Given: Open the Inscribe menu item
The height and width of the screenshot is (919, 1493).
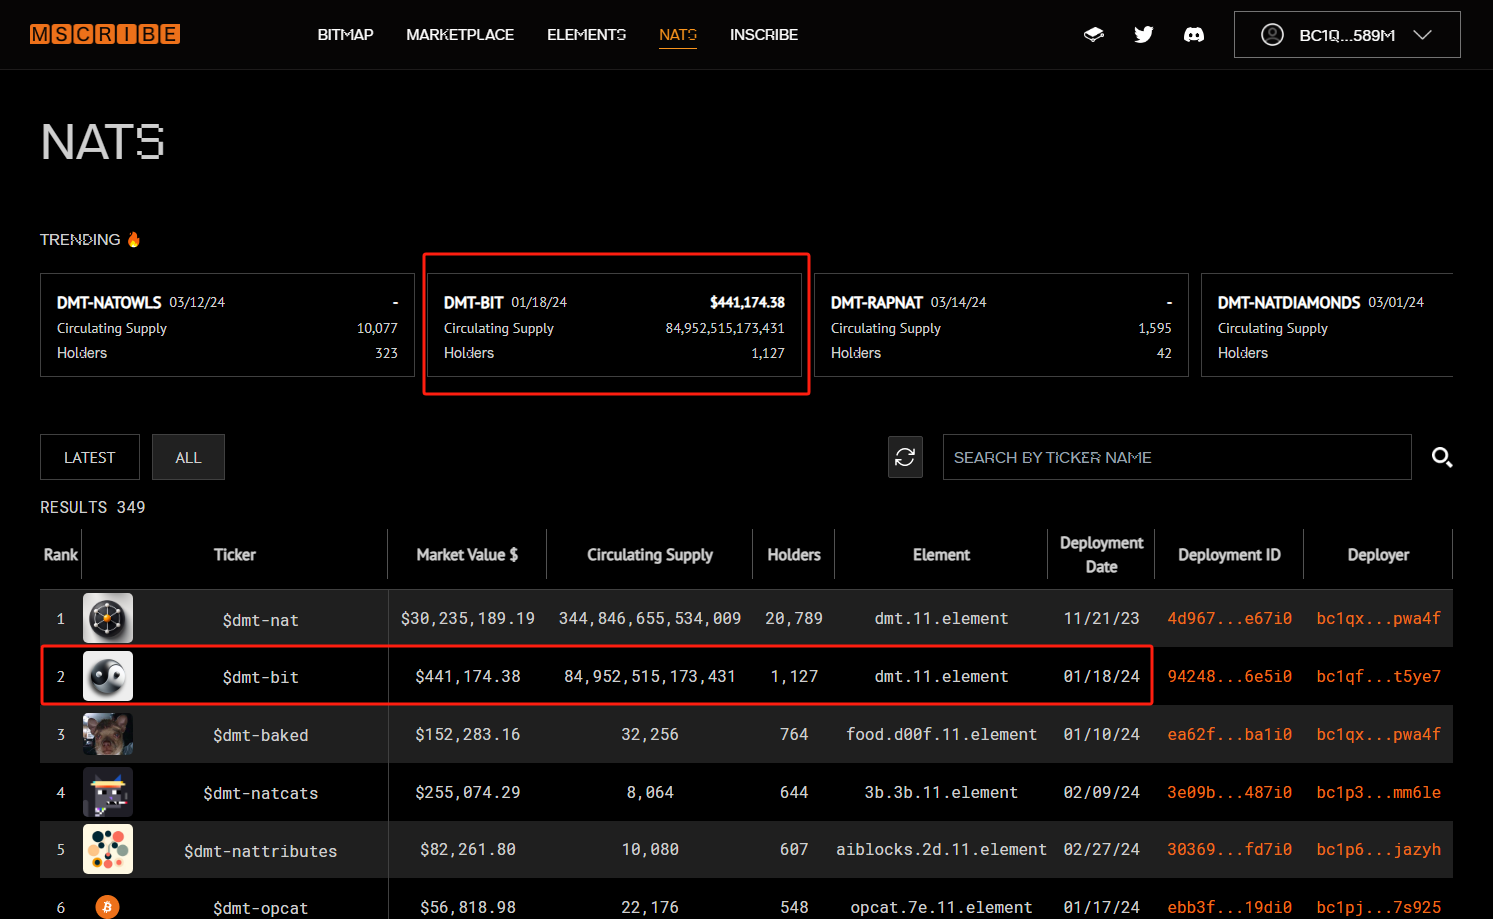Looking at the screenshot, I should click(x=764, y=35).
